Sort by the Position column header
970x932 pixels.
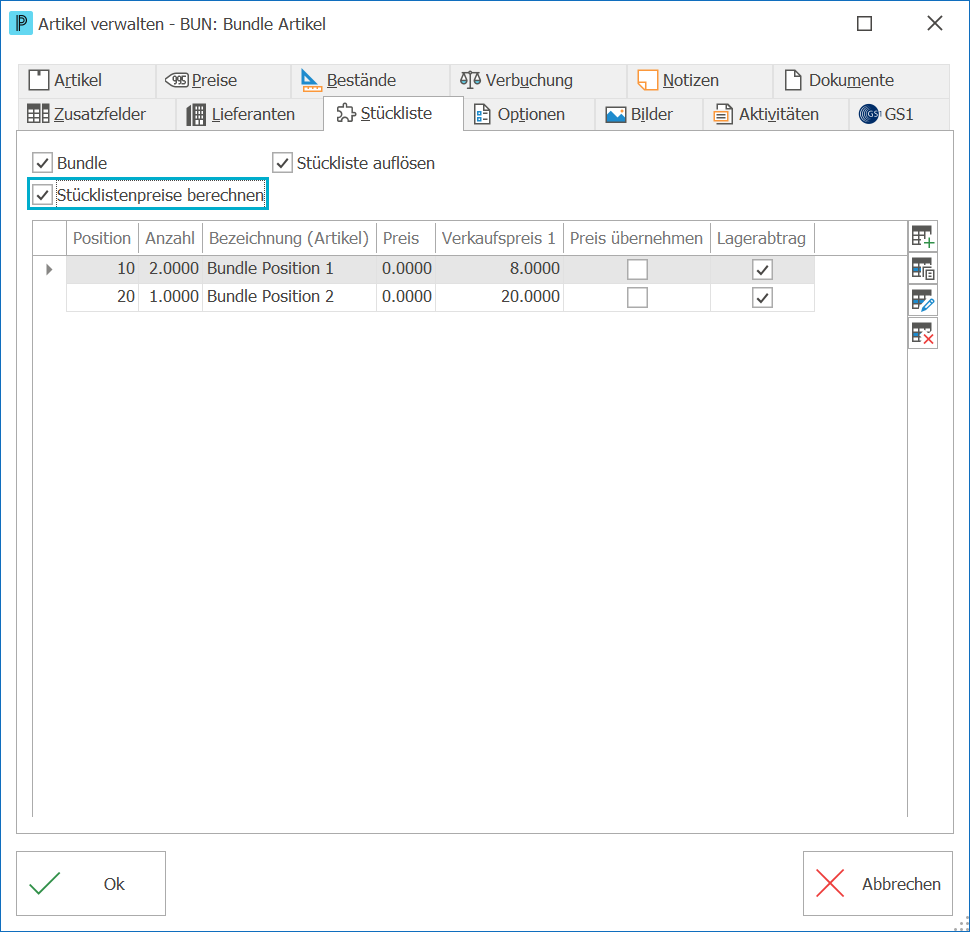(x=102, y=238)
